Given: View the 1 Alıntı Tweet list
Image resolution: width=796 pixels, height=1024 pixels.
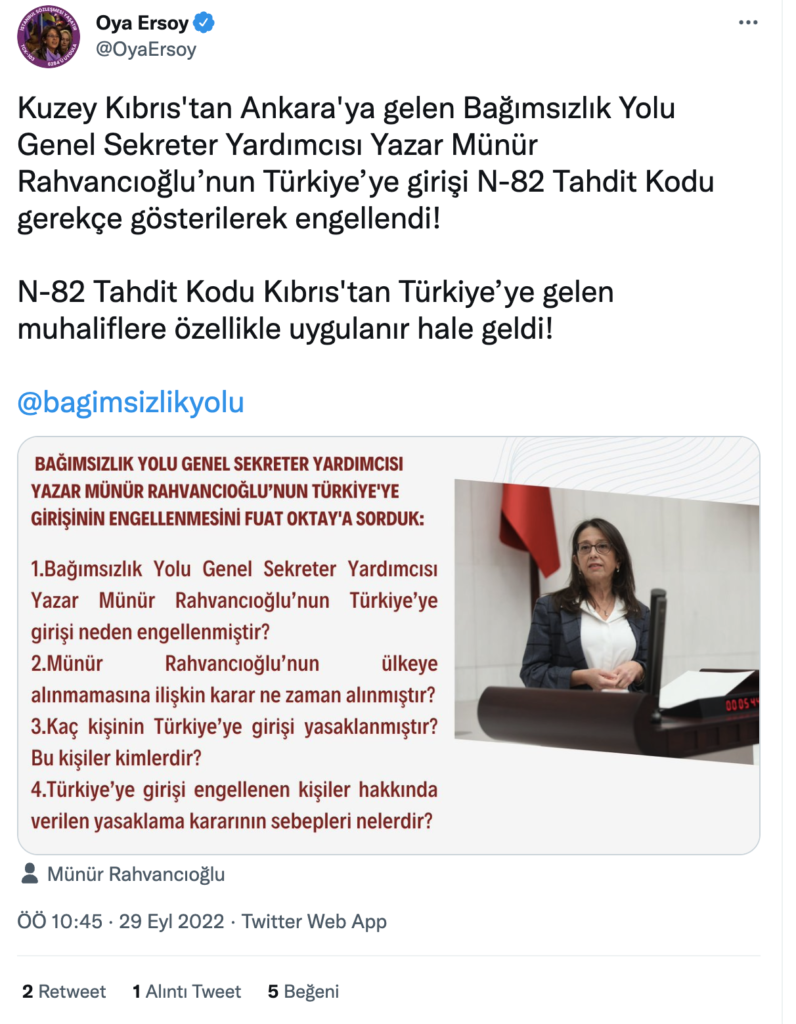Looking at the screenshot, I should (187, 991).
